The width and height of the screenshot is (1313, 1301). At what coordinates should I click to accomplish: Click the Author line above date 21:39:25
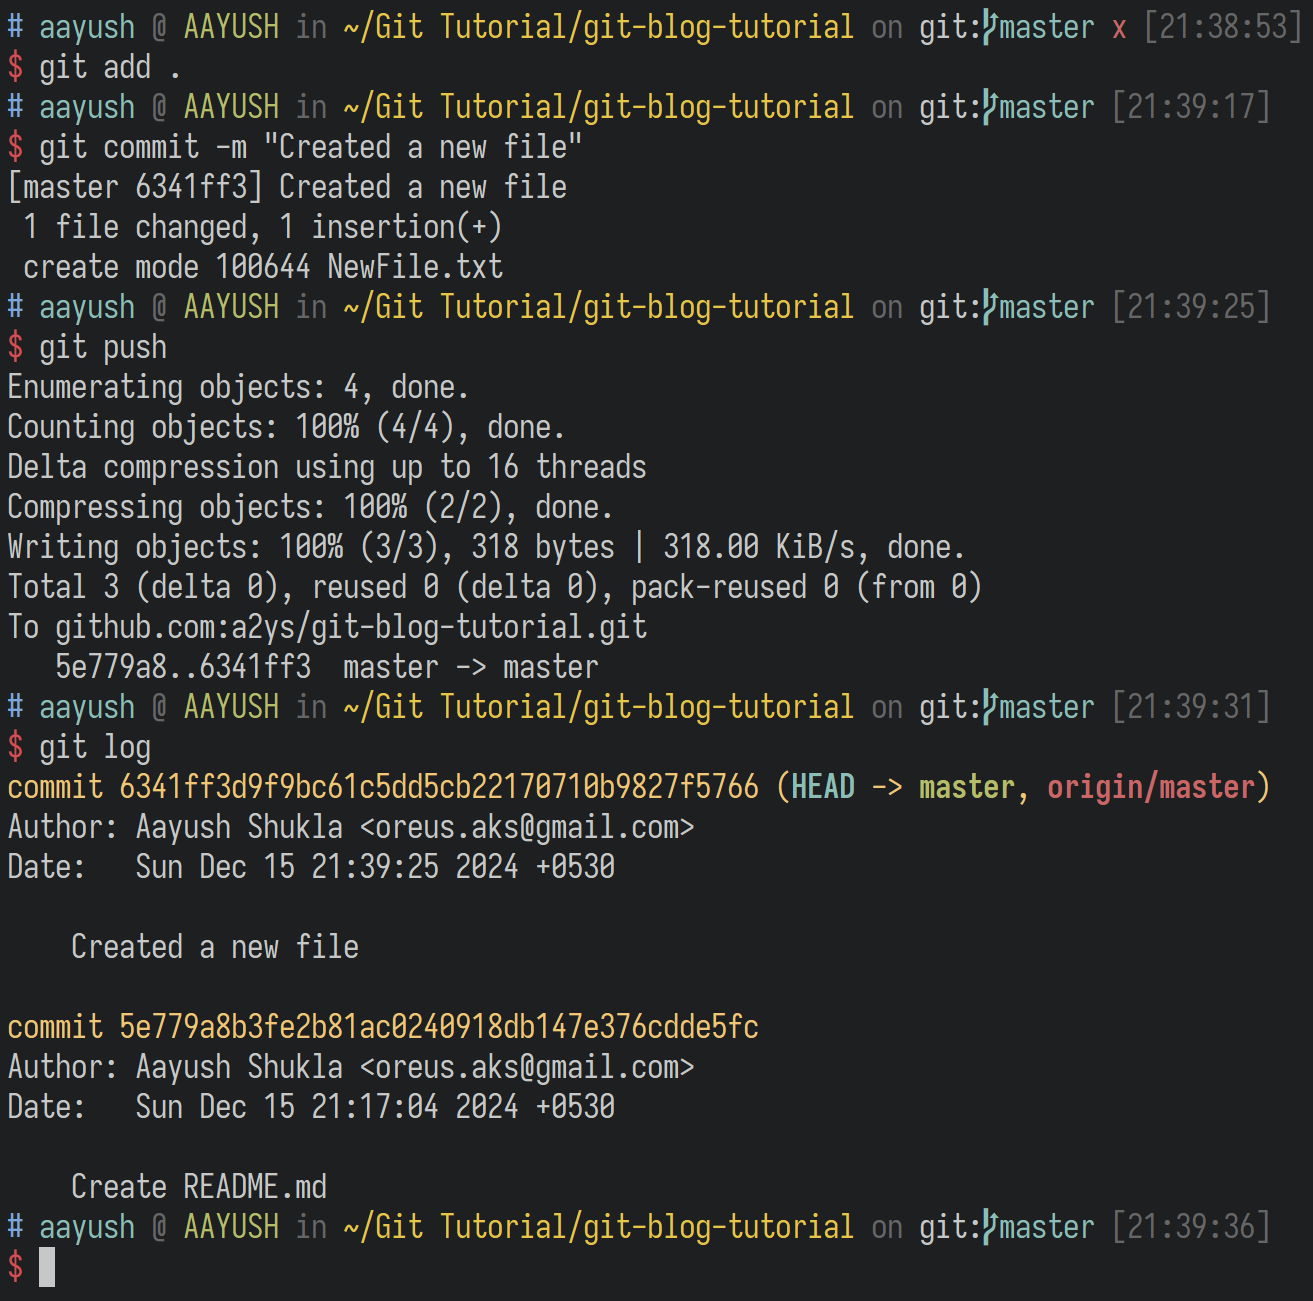(351, 827)
